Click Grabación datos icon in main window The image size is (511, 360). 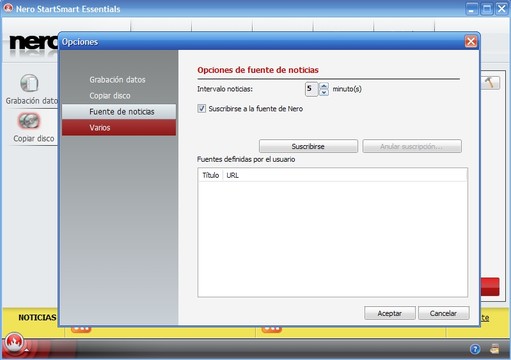point(29,83)
